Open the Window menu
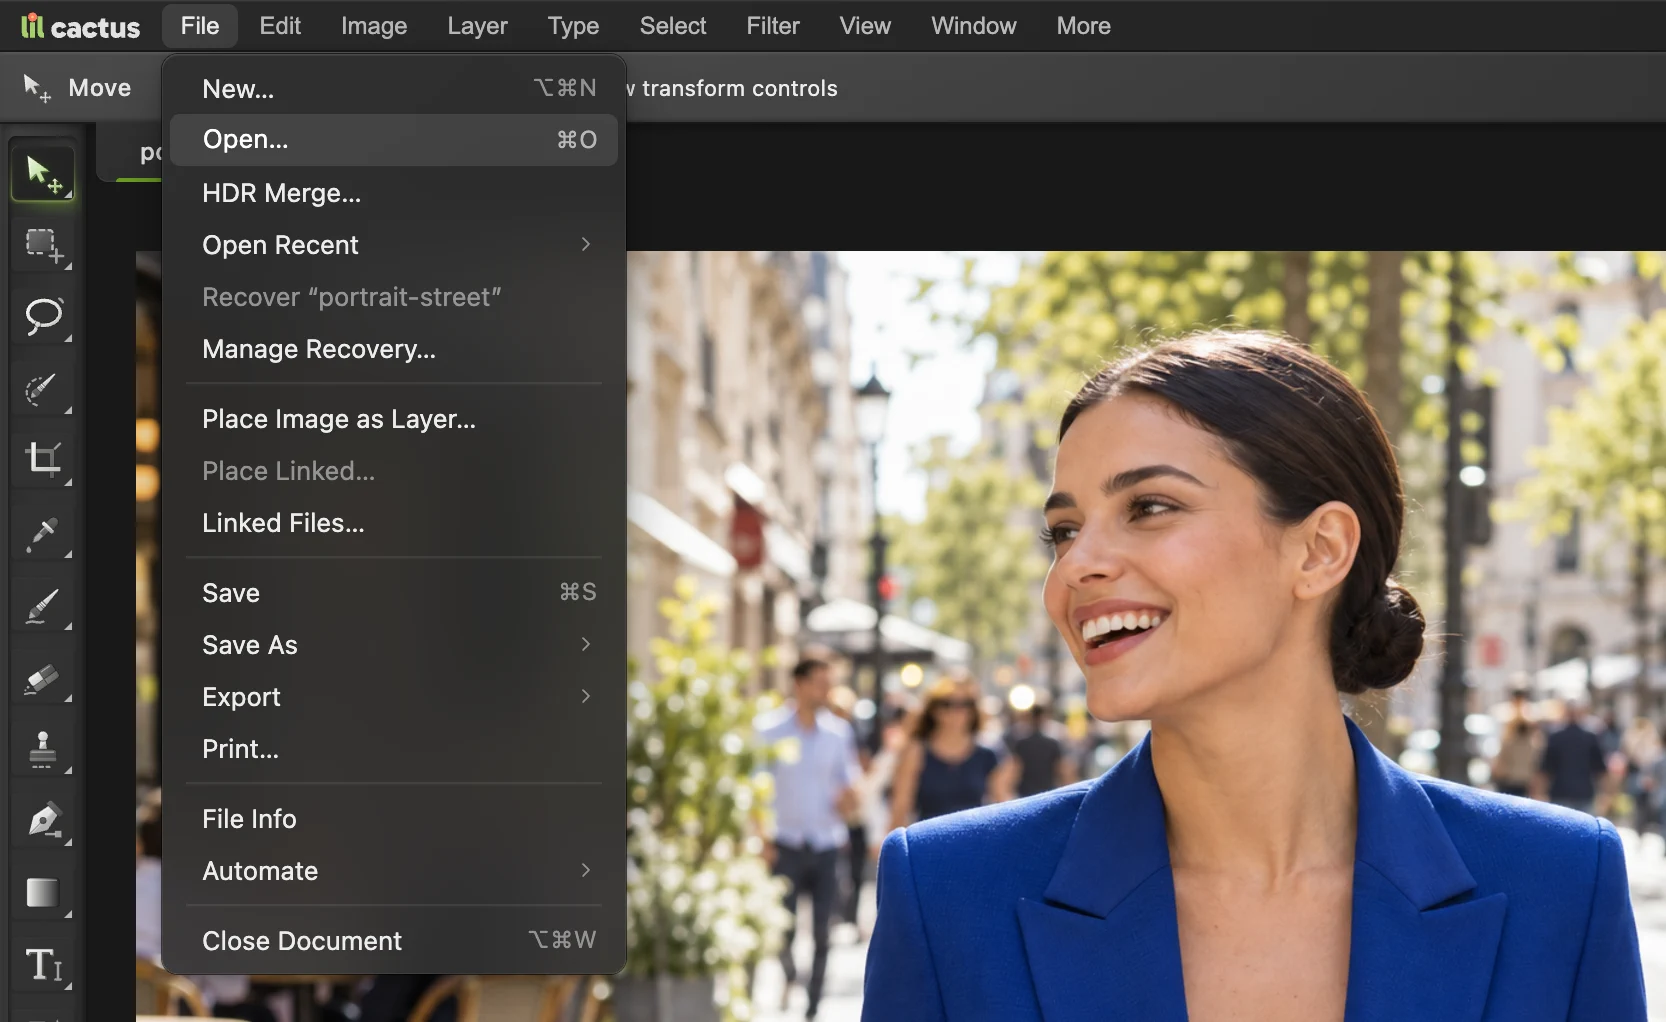The height and width of the screenshot is (1022, 1666). (974, 26)
